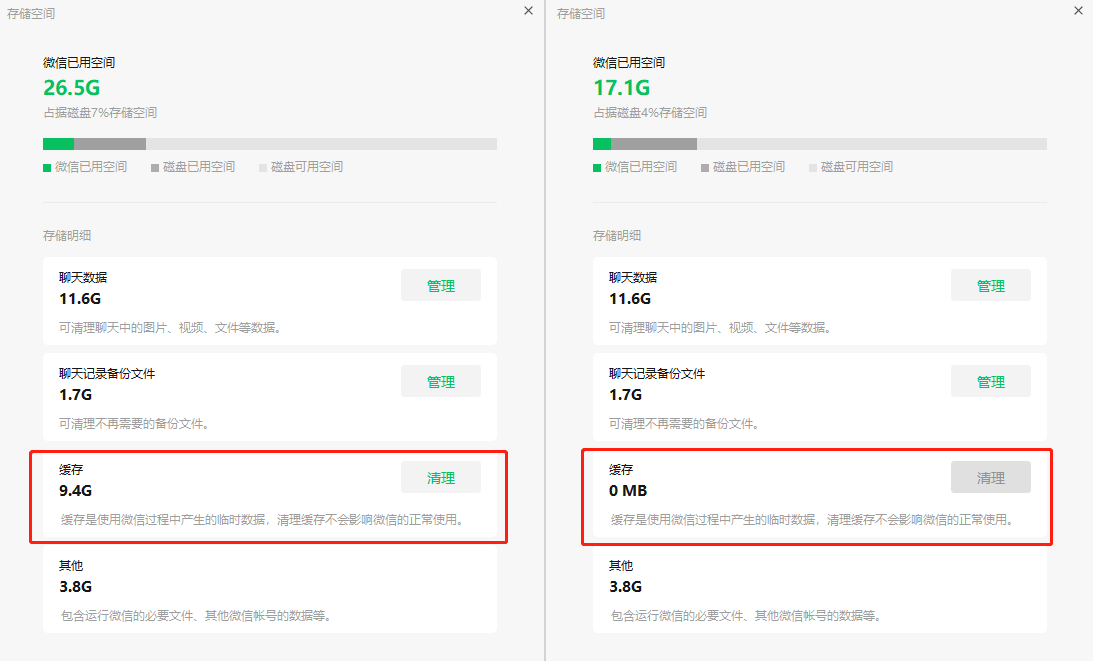Open backup file management in the right window
The width and height of the screenshot is (1093, 661).
pos(990,380)
